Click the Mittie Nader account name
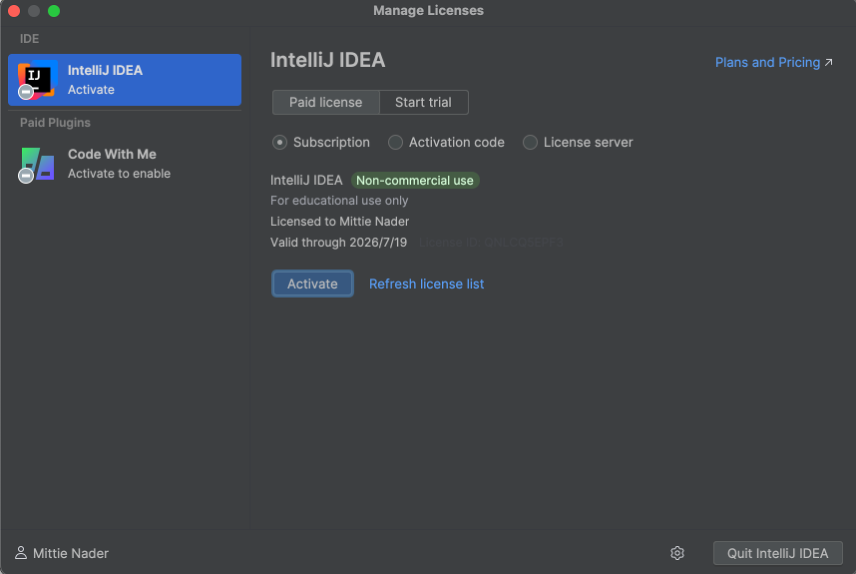856x574 pixels. (x=70, y=553)
